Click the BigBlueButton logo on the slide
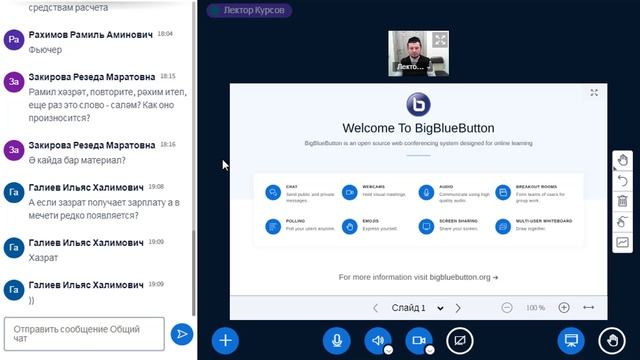This screenshot has width=640, height=360. coord(418,104)
